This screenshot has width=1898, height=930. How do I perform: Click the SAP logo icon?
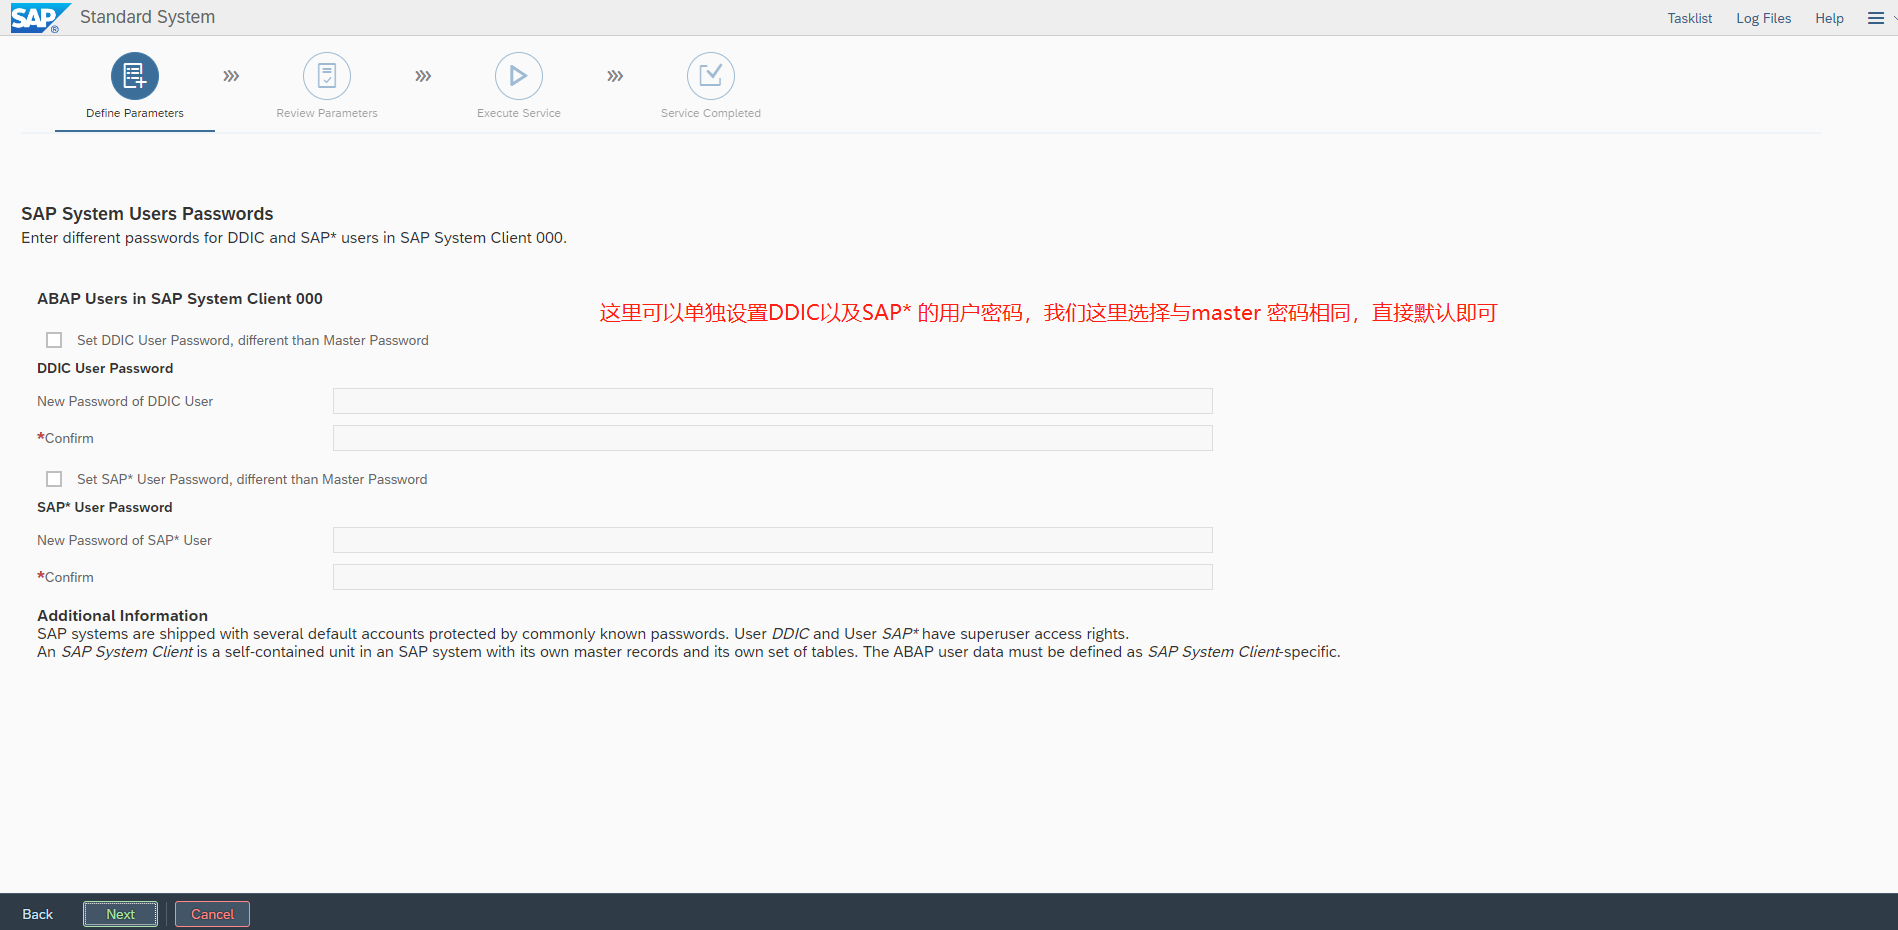38,18
